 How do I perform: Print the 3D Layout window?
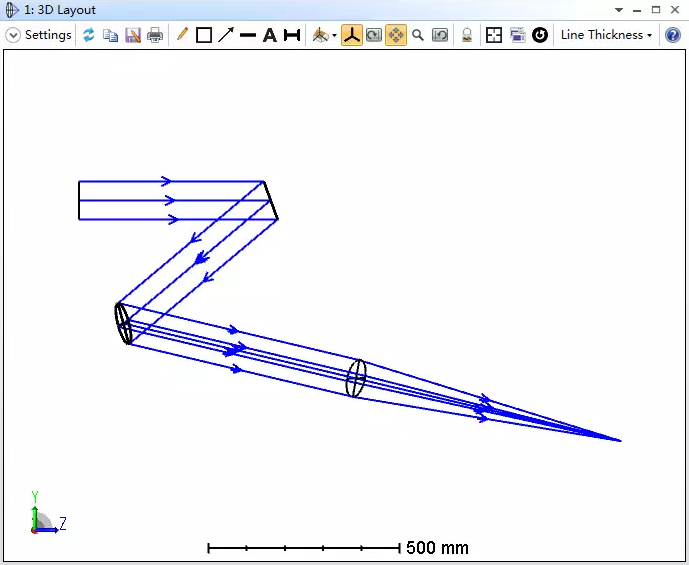[x=155, y=35]
